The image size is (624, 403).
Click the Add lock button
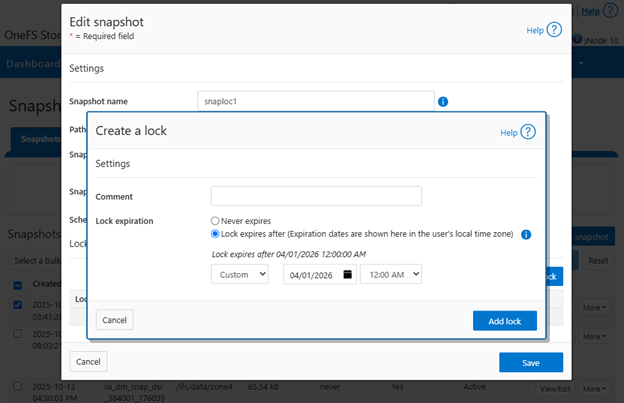504,320
